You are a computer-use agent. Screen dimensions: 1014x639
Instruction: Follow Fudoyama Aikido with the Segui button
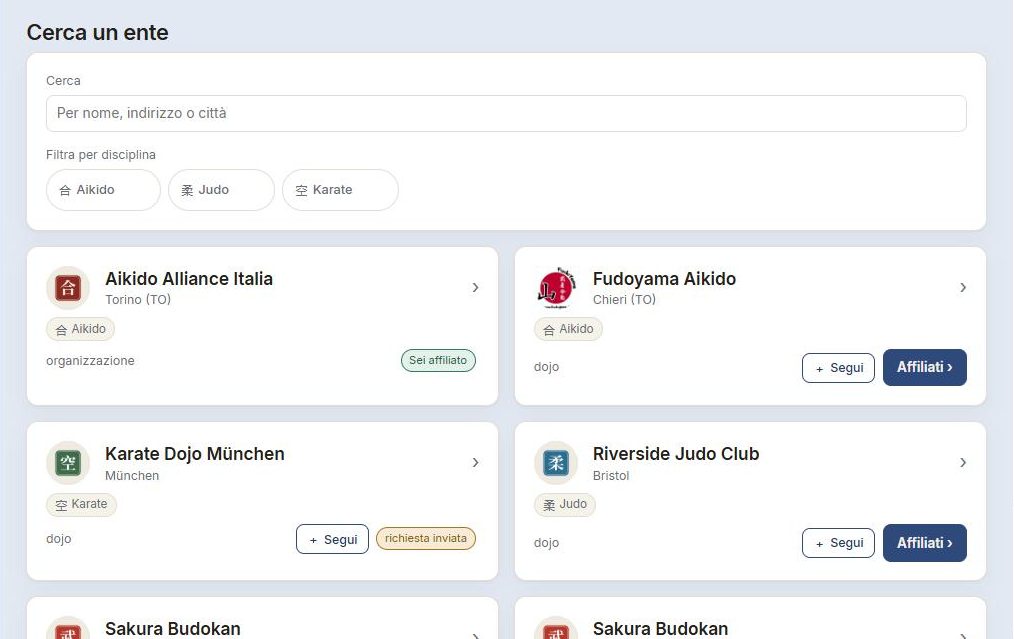click(838, 368)
